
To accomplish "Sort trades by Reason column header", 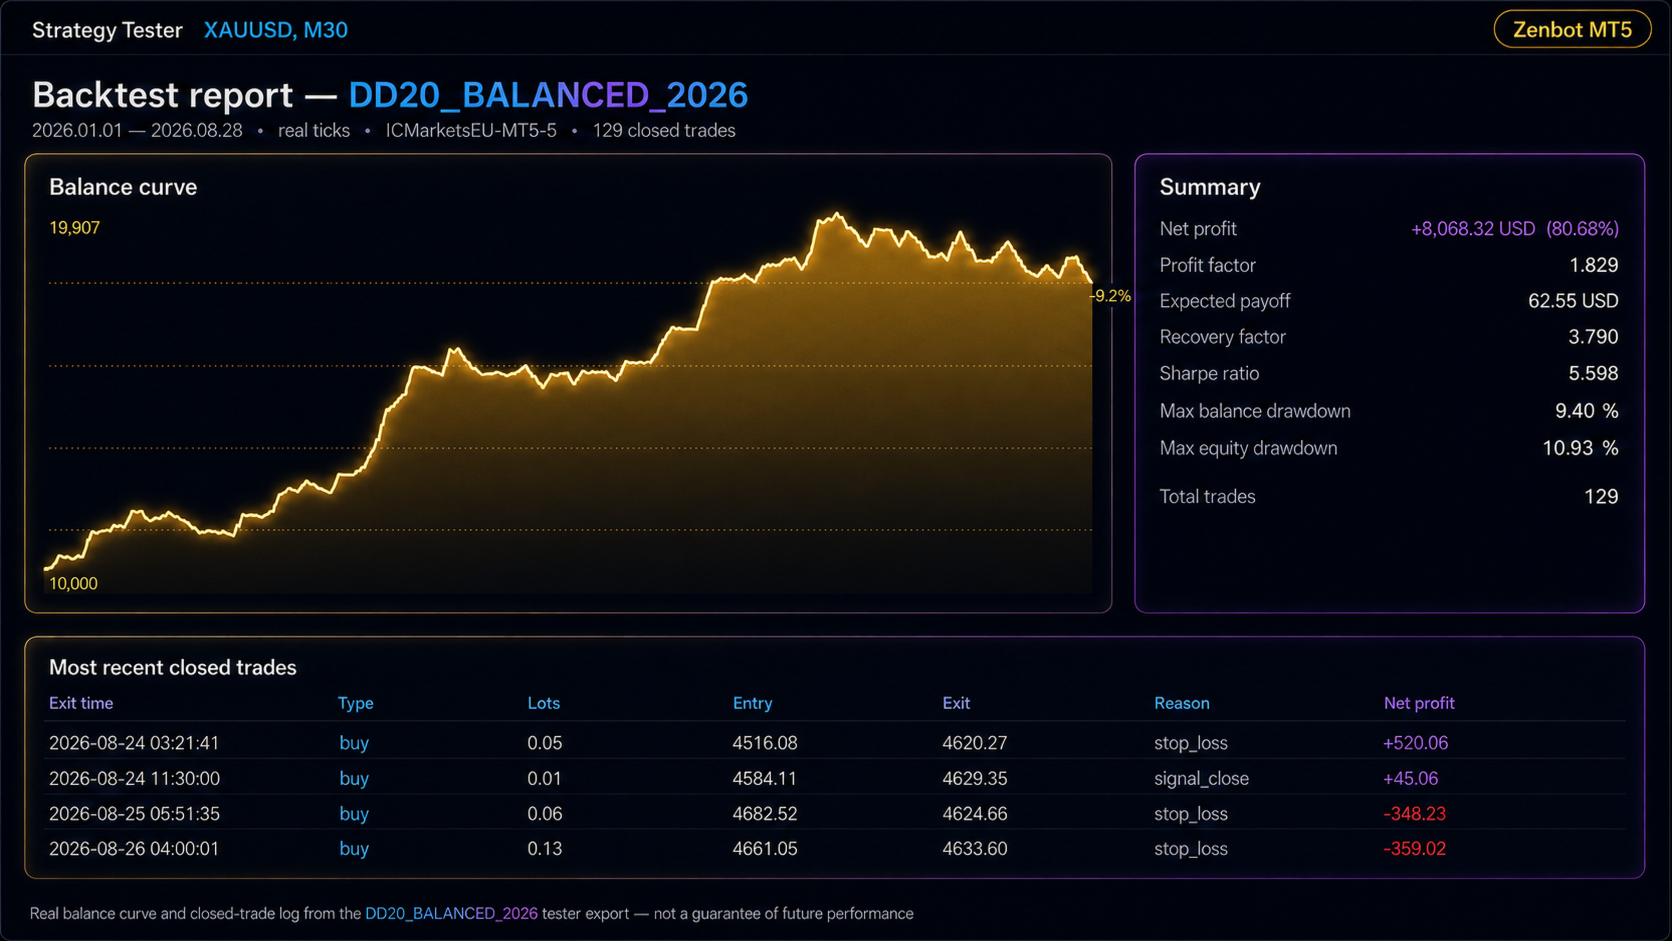I will [x=1182, y=703].
